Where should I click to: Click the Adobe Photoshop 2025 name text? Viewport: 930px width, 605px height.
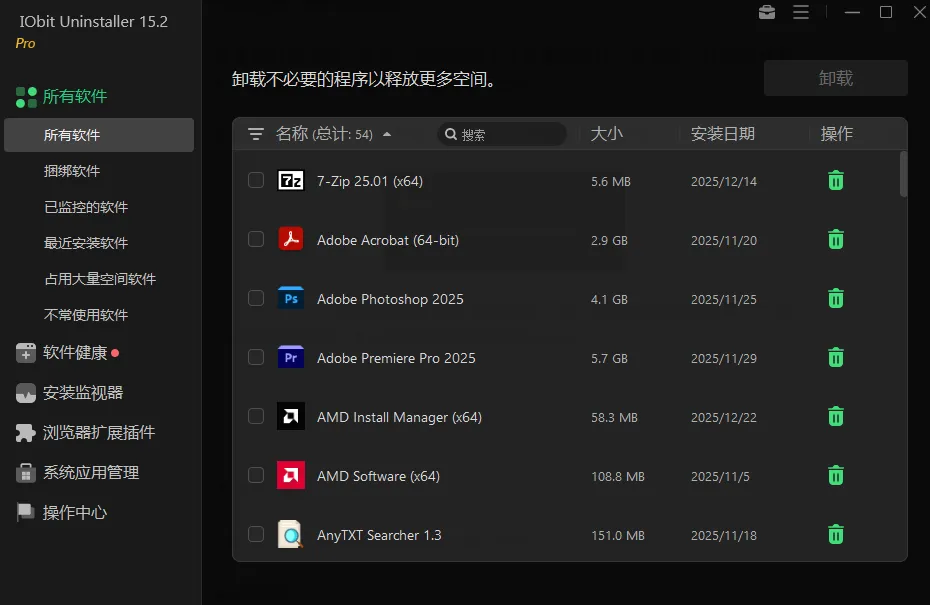(x=390, y=299)
